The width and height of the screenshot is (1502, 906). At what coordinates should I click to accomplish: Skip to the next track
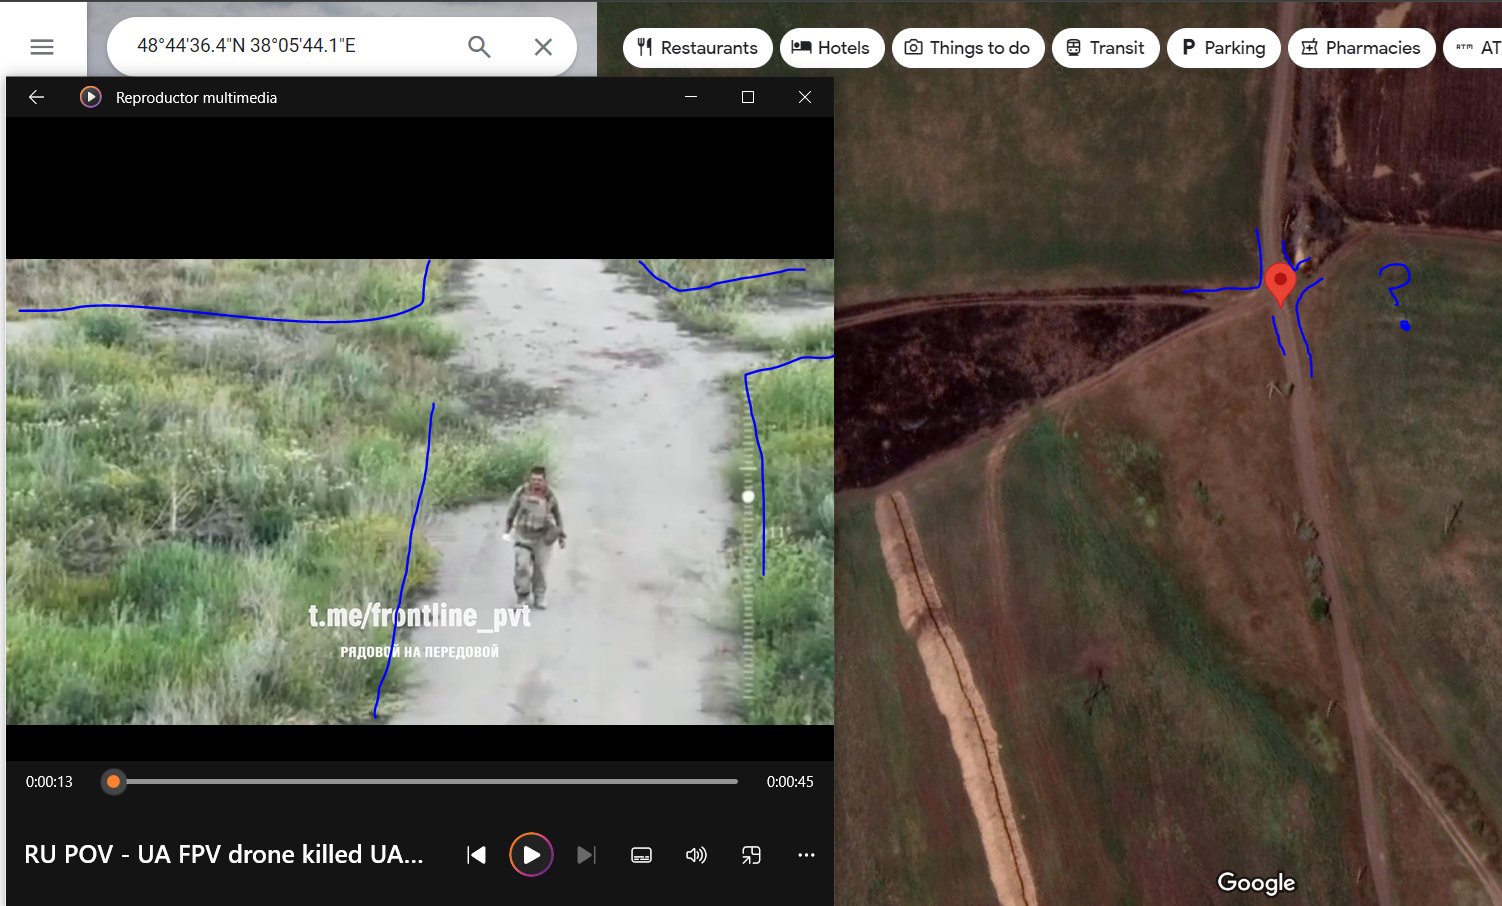[x=586, y=855]
